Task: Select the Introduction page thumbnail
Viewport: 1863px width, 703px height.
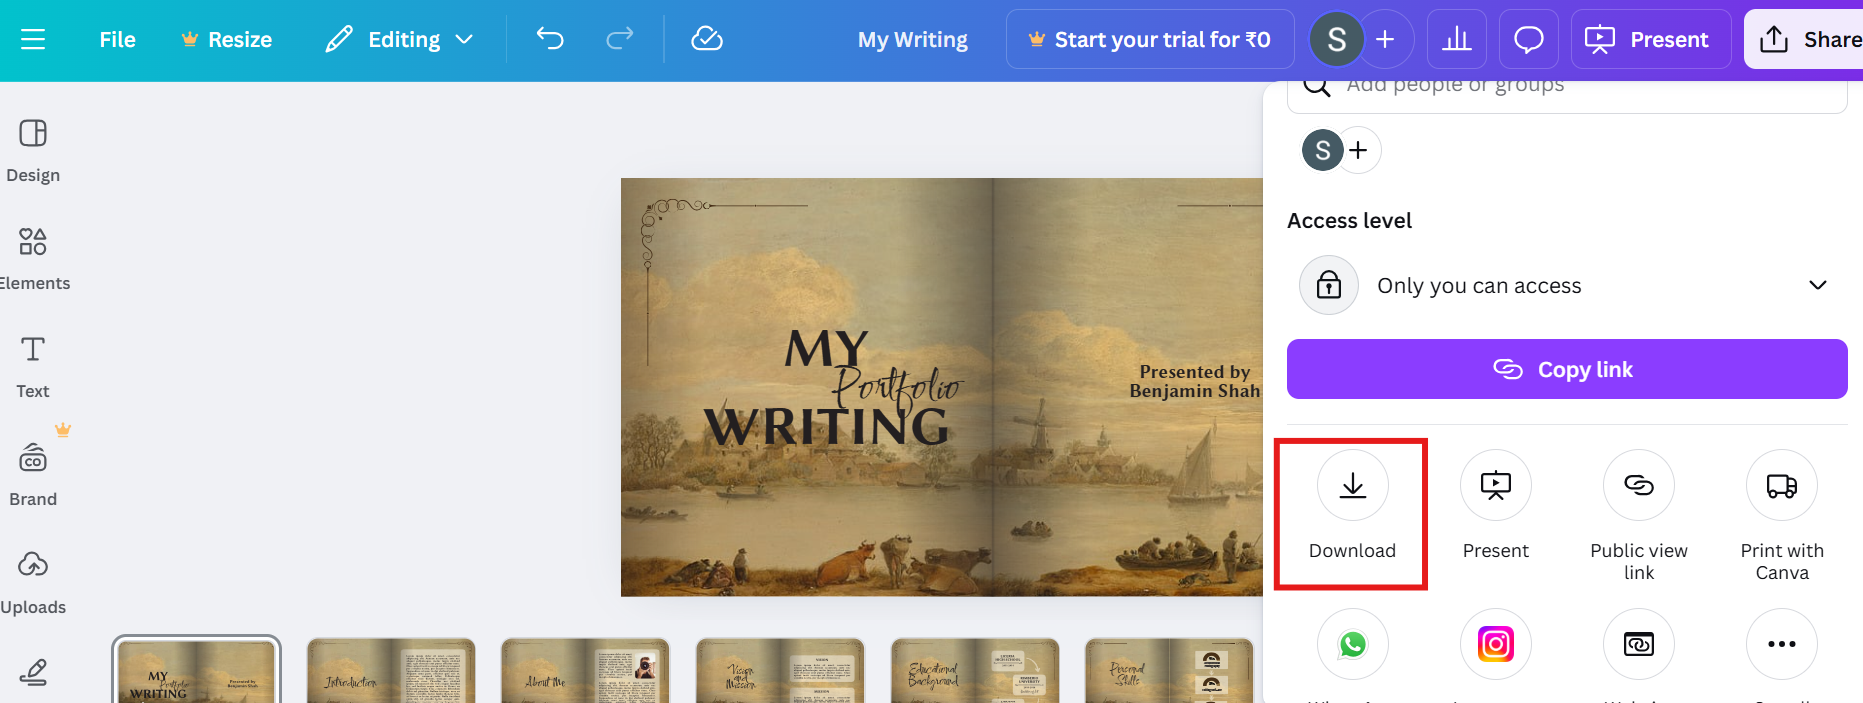Action: pos(391,670)
